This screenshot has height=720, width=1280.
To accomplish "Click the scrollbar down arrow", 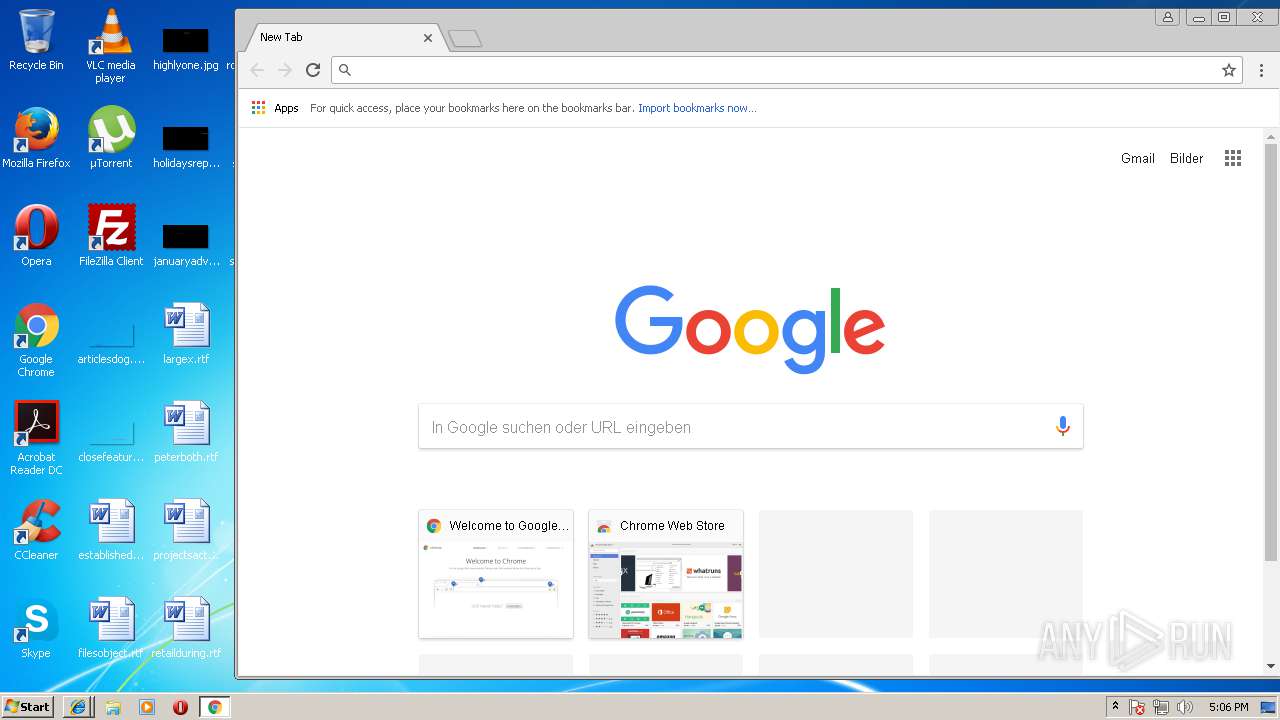I will click(1271, 666).
